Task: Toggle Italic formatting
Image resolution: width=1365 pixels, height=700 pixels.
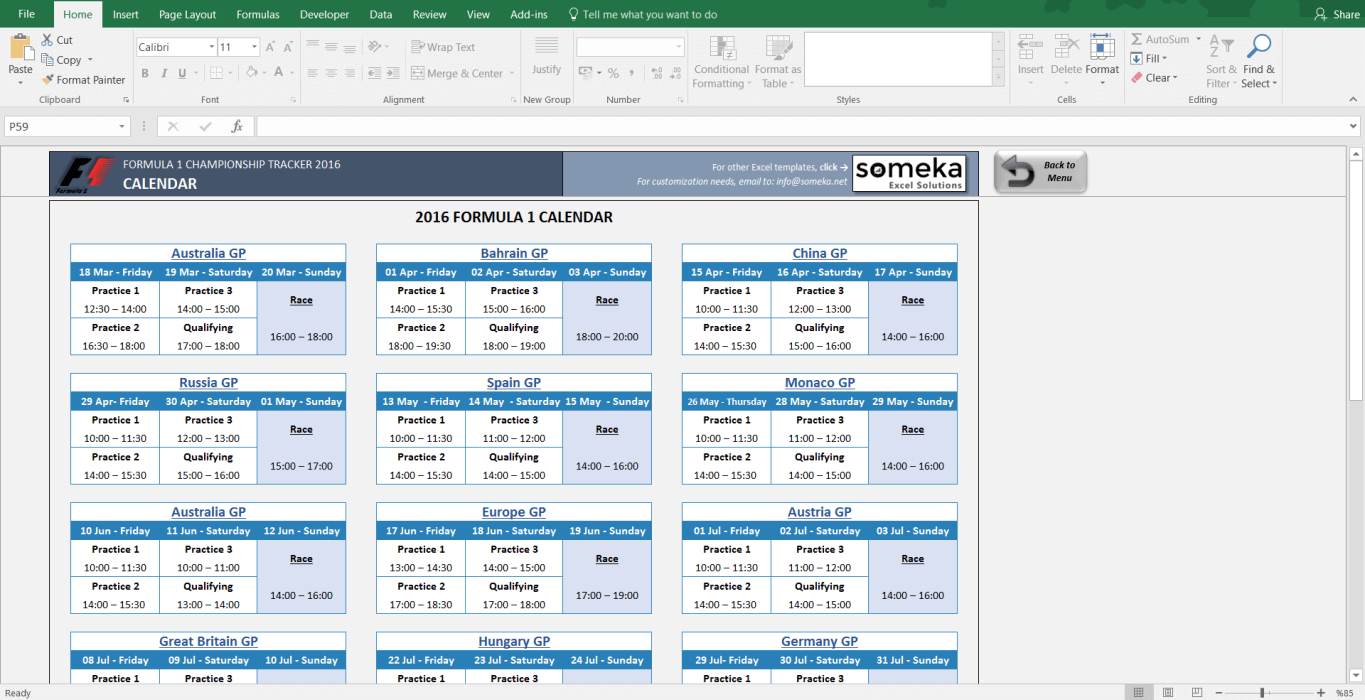Action: click(163, 73)
